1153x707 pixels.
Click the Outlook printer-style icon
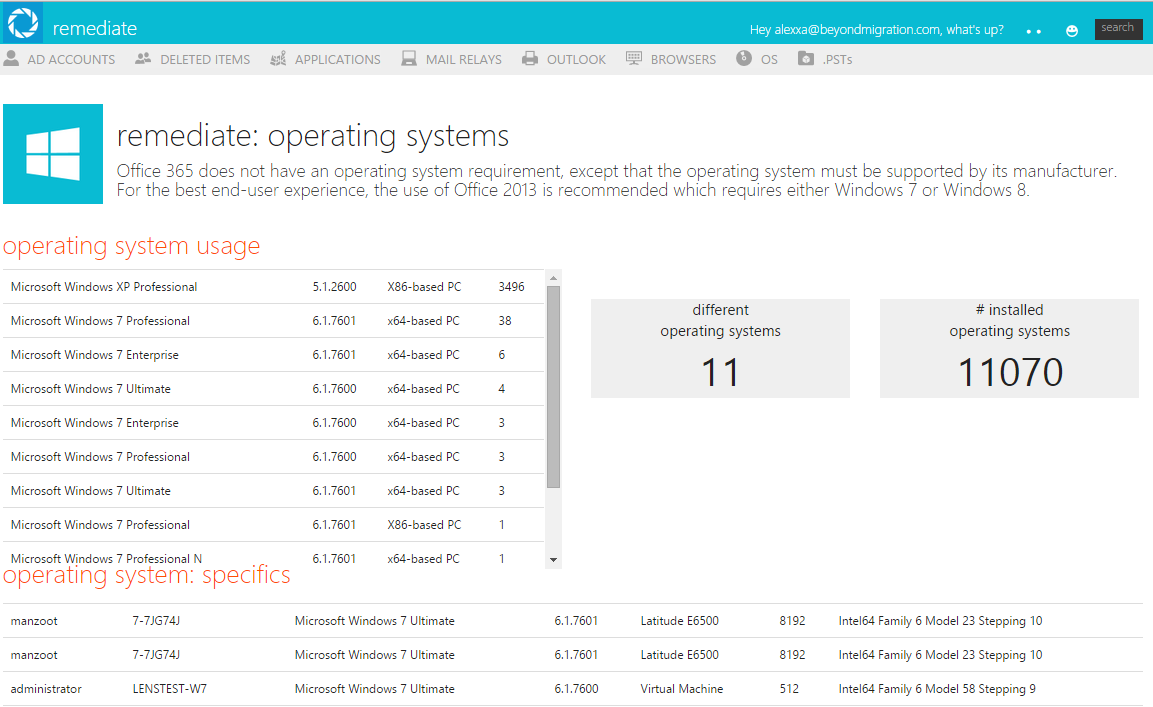(529, 59)
